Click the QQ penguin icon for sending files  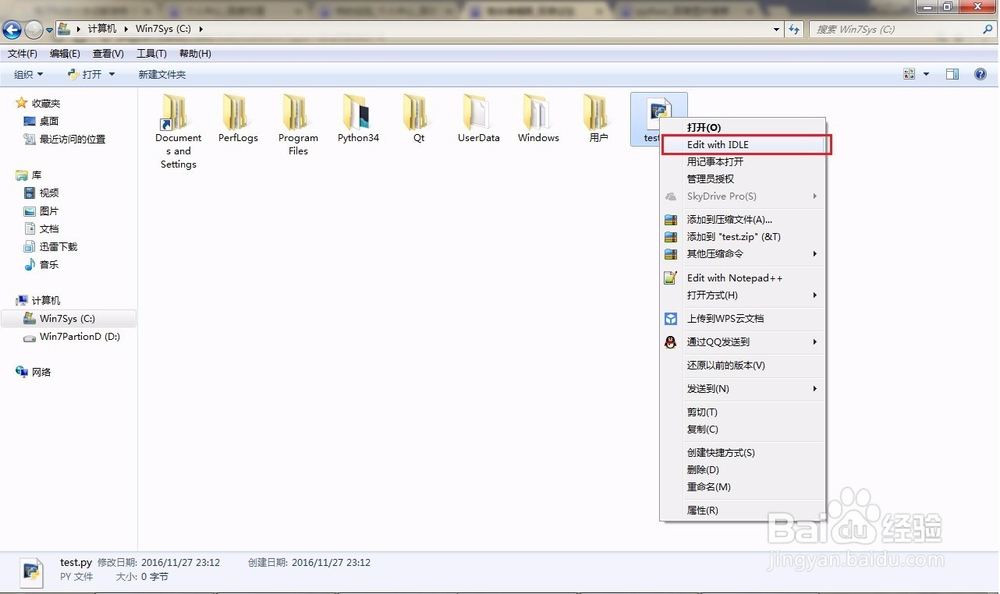point(670,341)
